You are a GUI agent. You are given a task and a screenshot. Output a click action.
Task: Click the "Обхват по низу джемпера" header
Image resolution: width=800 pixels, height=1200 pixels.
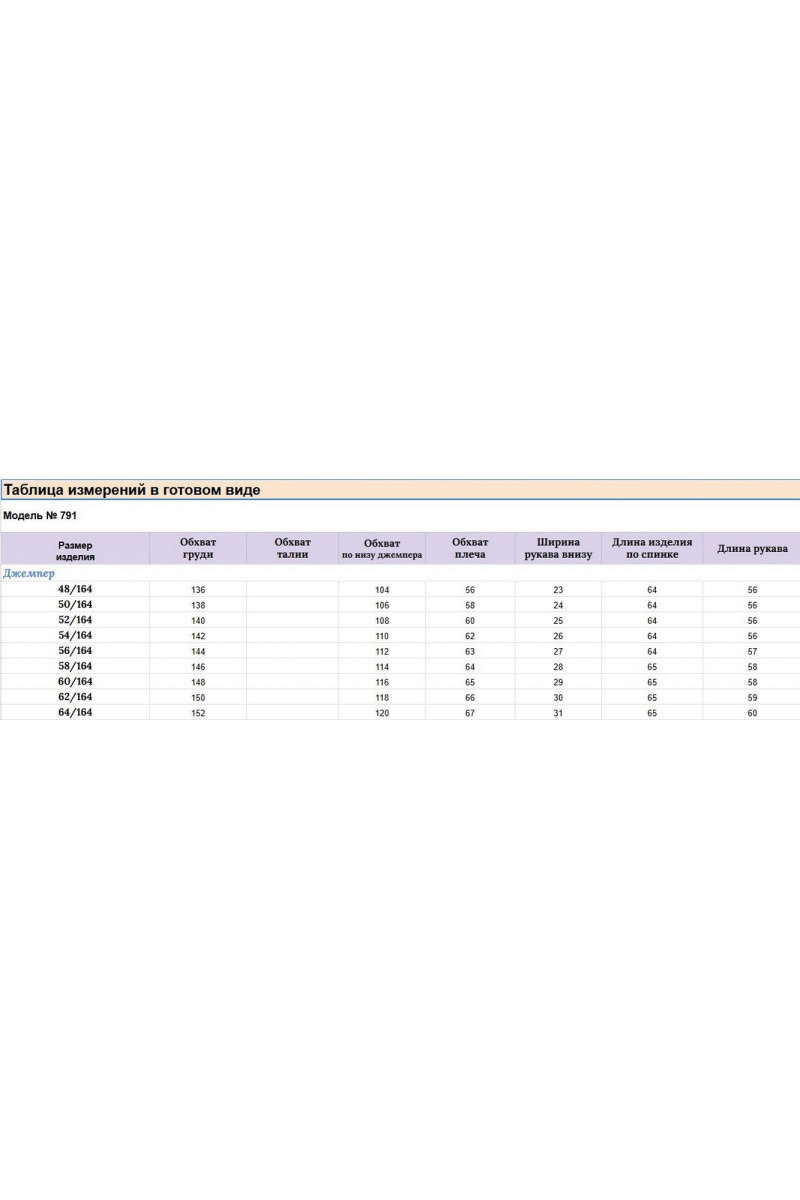(x=382, y=548)
